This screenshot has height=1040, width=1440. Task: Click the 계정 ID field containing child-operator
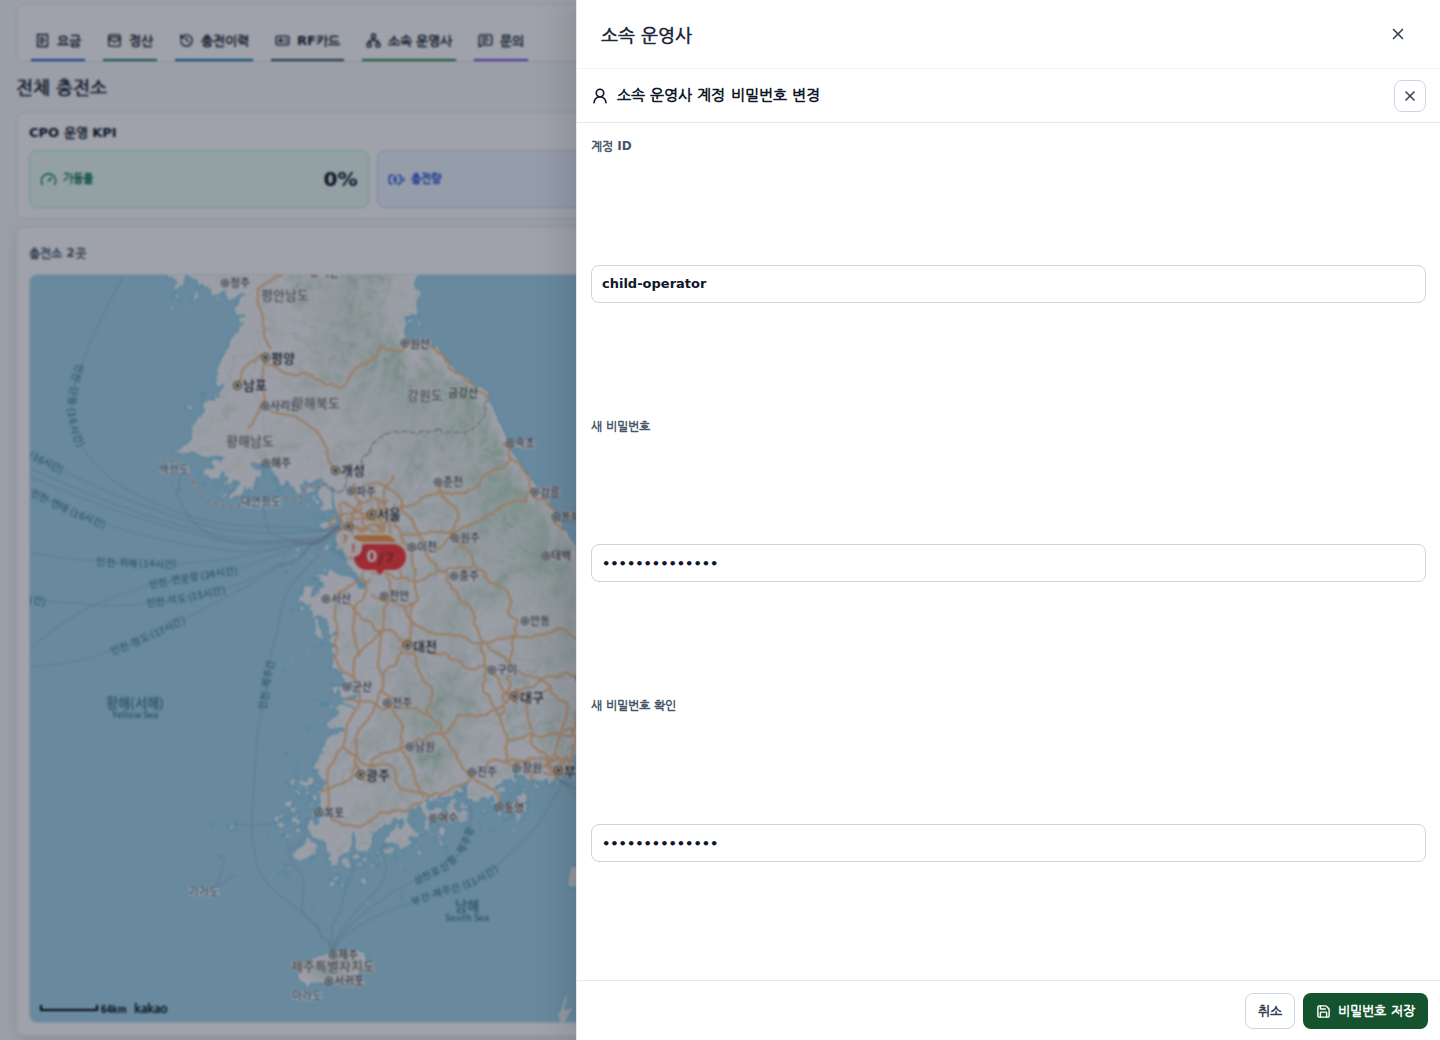tap(1008, 284)
